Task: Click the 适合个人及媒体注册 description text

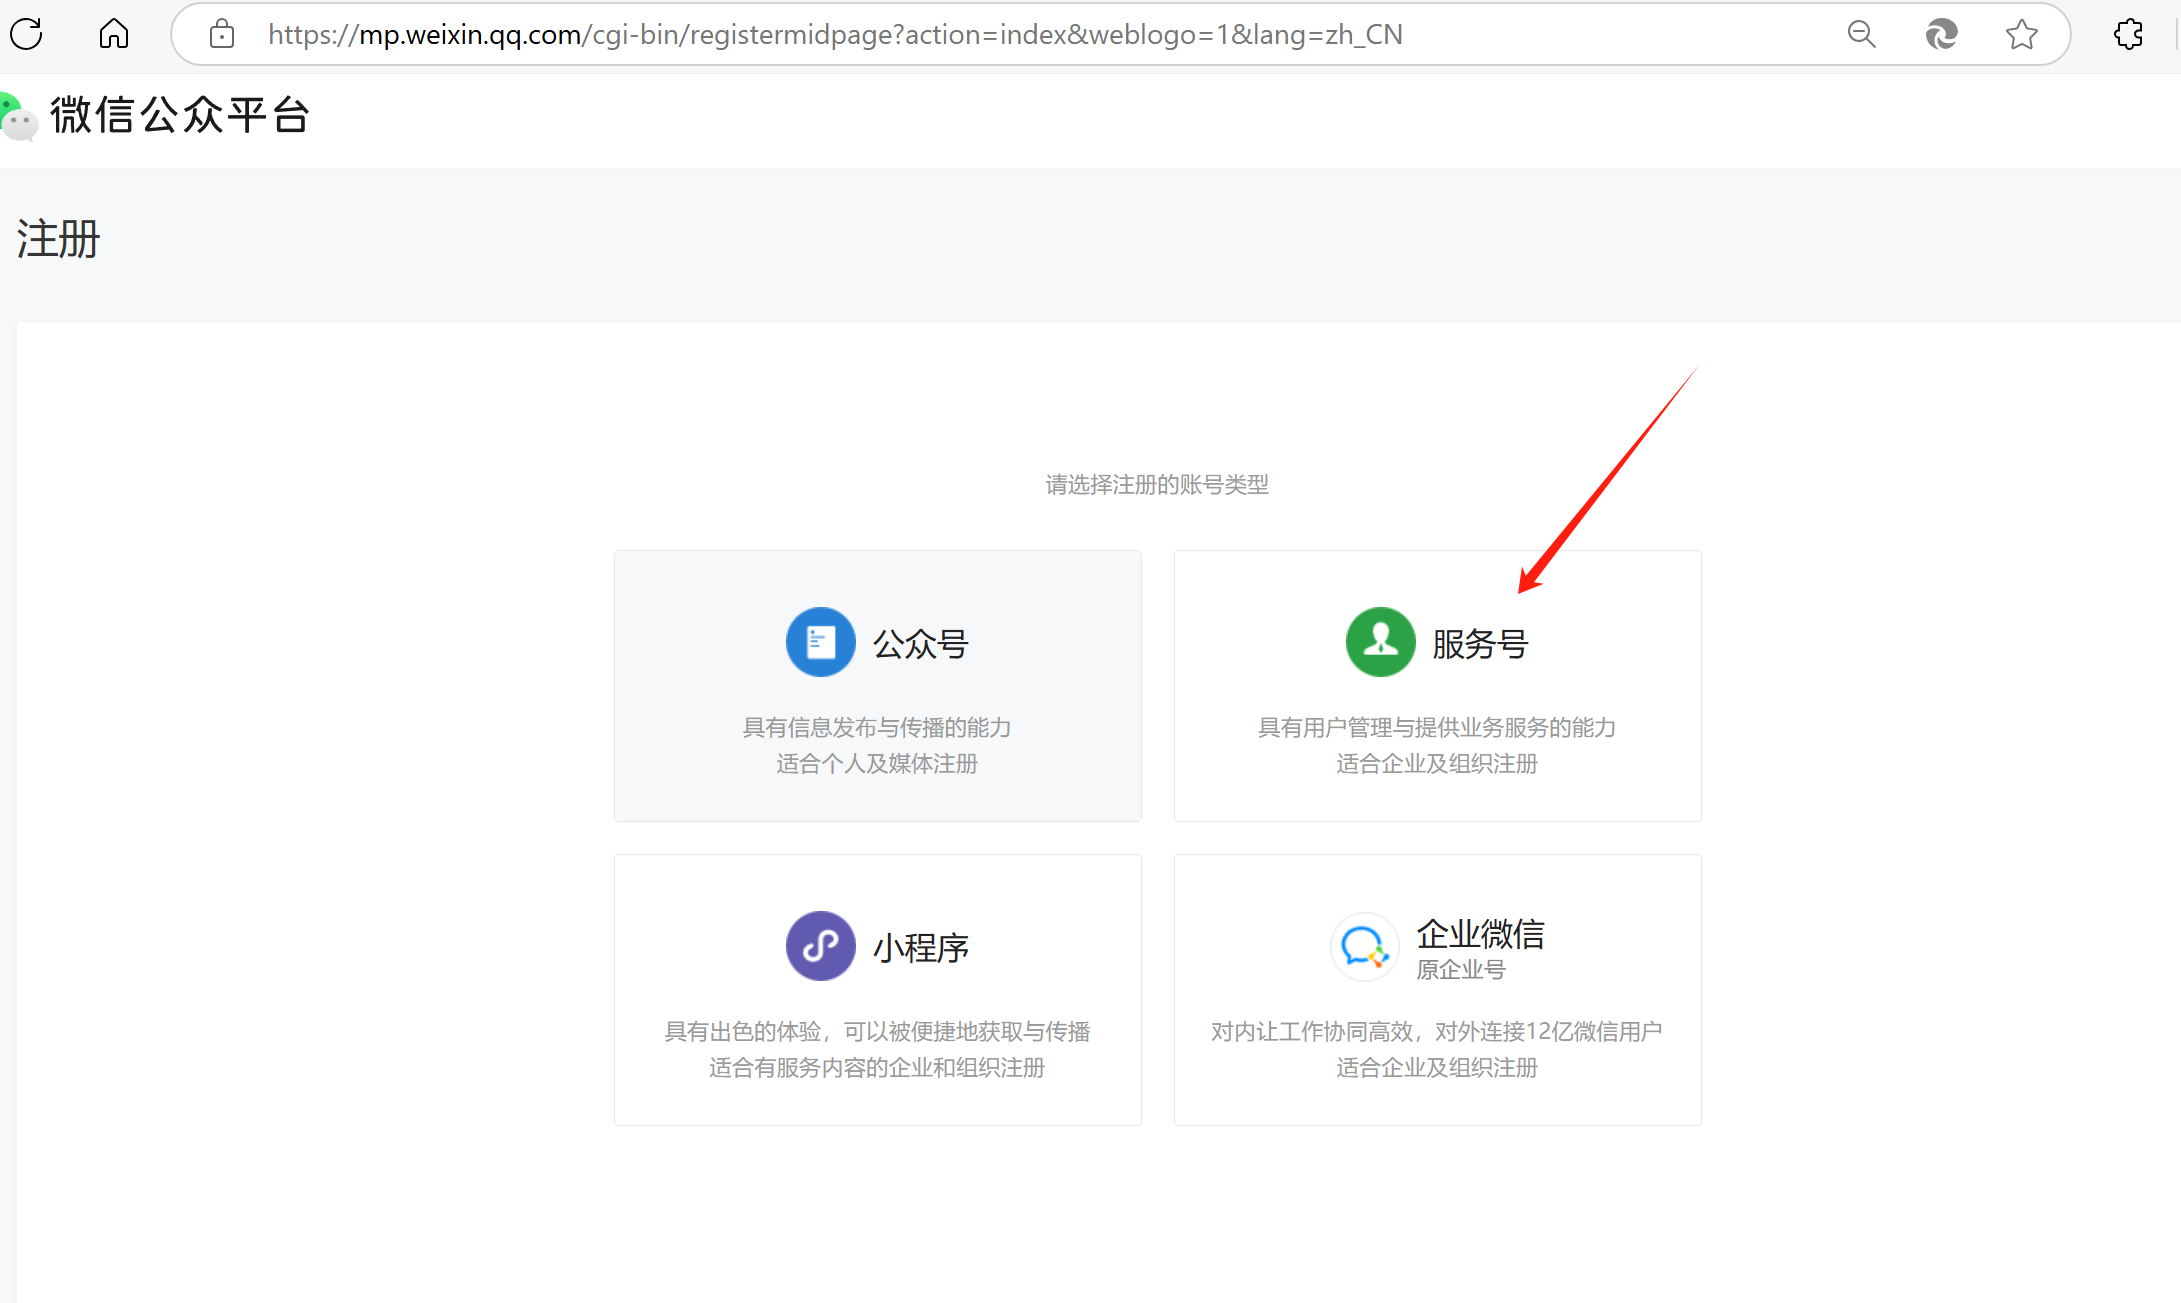Action: [877, 764]
